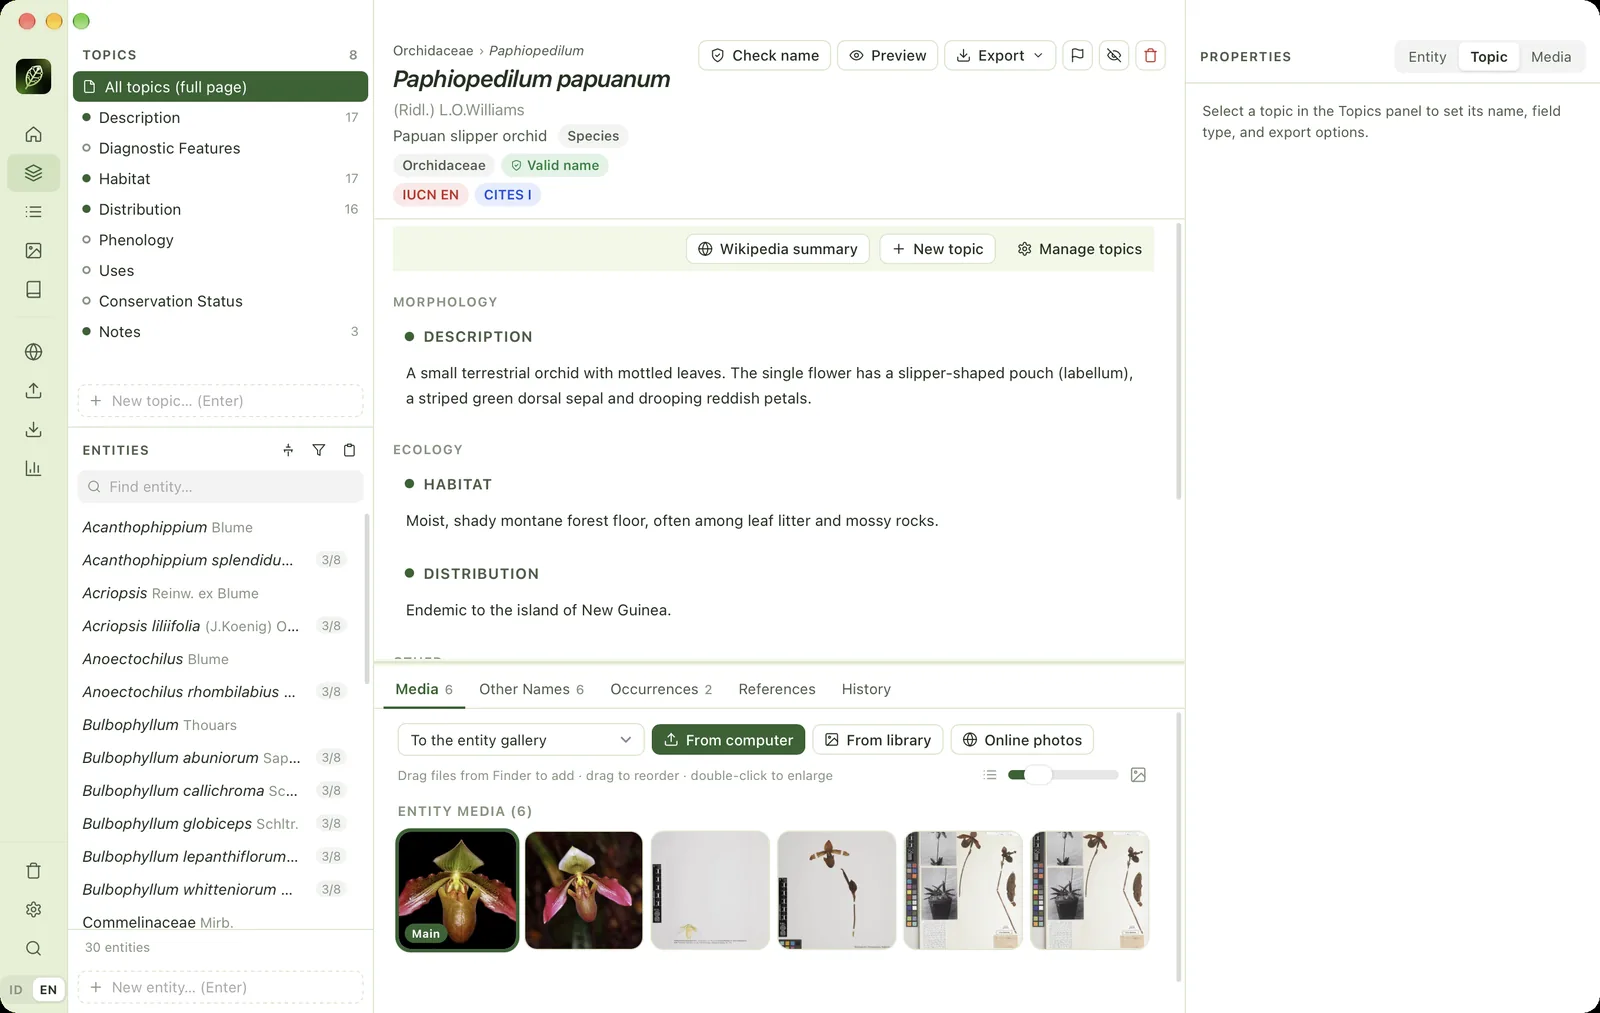Viewport: 1600px width, 1013px height.
Task: Click the red delete entity trash icon
Action: click(x=1151, y=55)
